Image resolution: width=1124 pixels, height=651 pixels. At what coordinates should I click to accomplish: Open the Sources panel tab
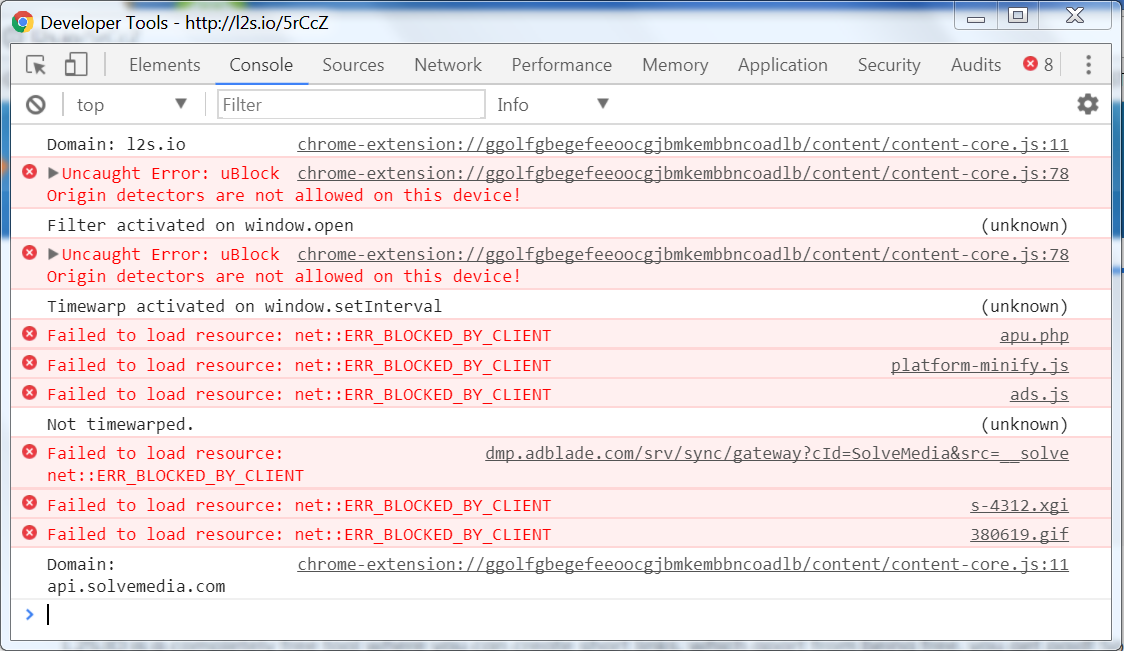coord(353,64)
